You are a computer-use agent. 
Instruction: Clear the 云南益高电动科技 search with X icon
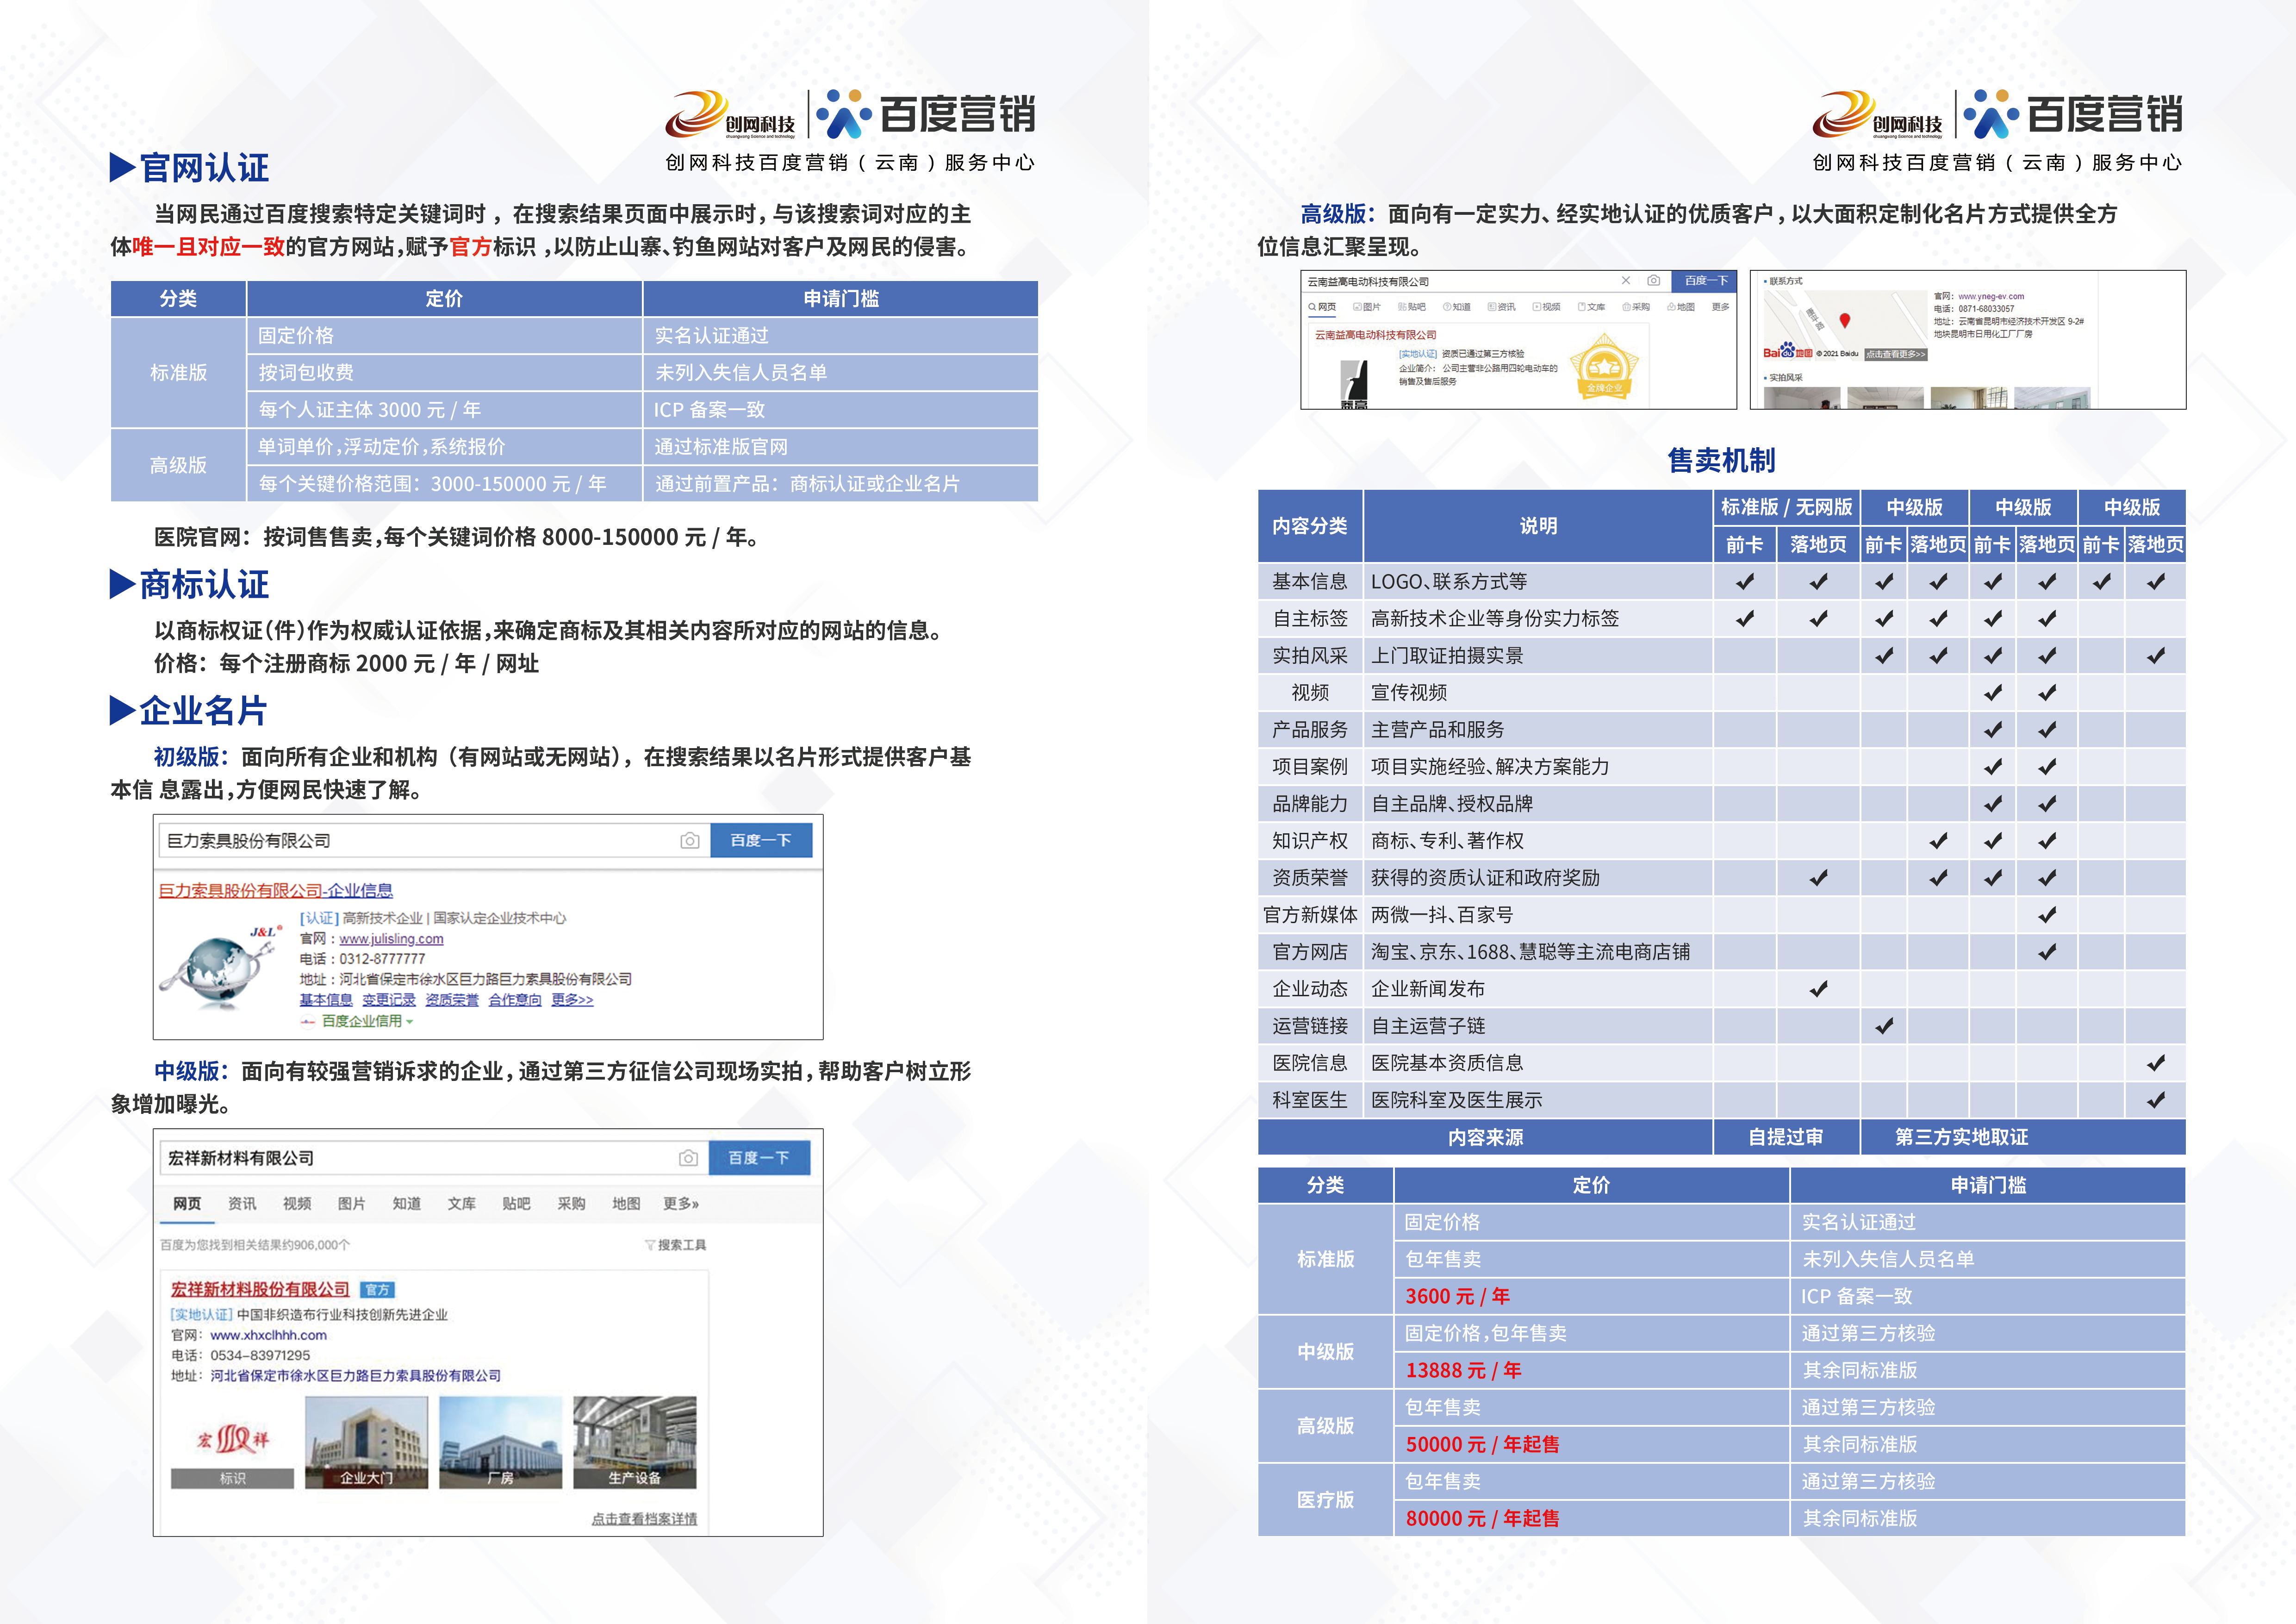click(1626, 281)
